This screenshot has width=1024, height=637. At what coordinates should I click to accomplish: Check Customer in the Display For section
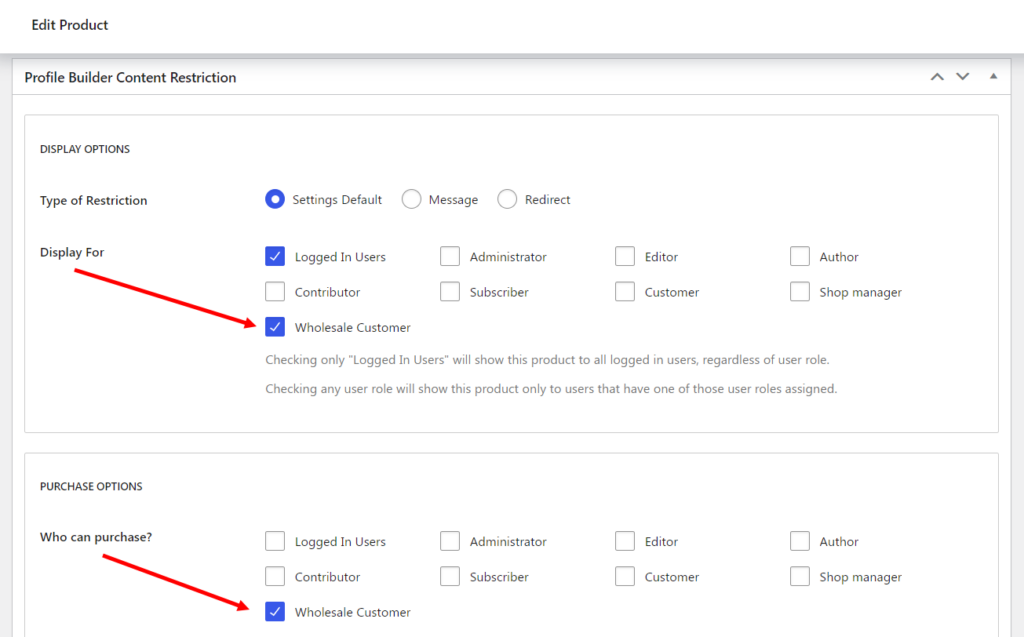click(625, 291)
